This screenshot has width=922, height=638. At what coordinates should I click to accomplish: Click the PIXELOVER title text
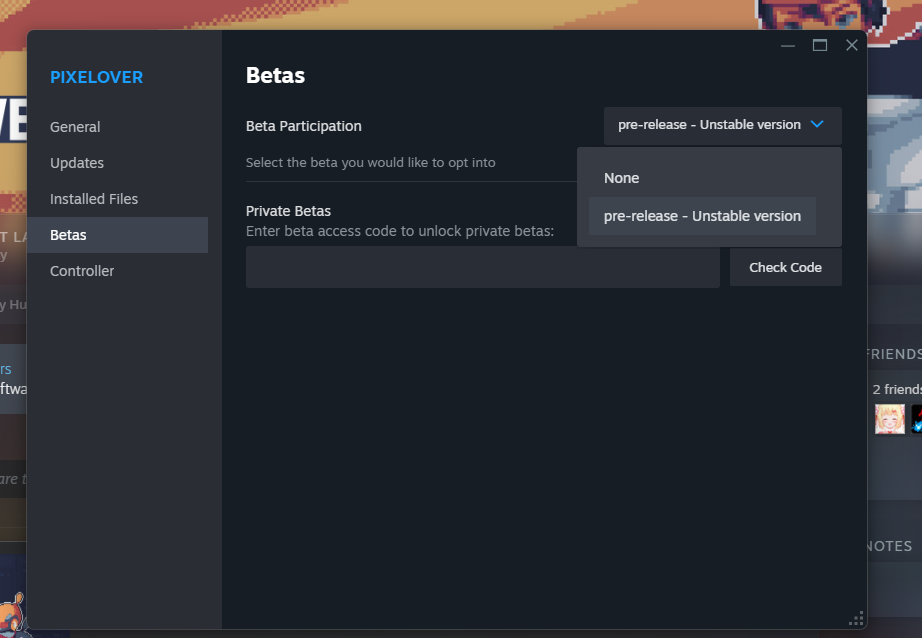tap(96, 77)
